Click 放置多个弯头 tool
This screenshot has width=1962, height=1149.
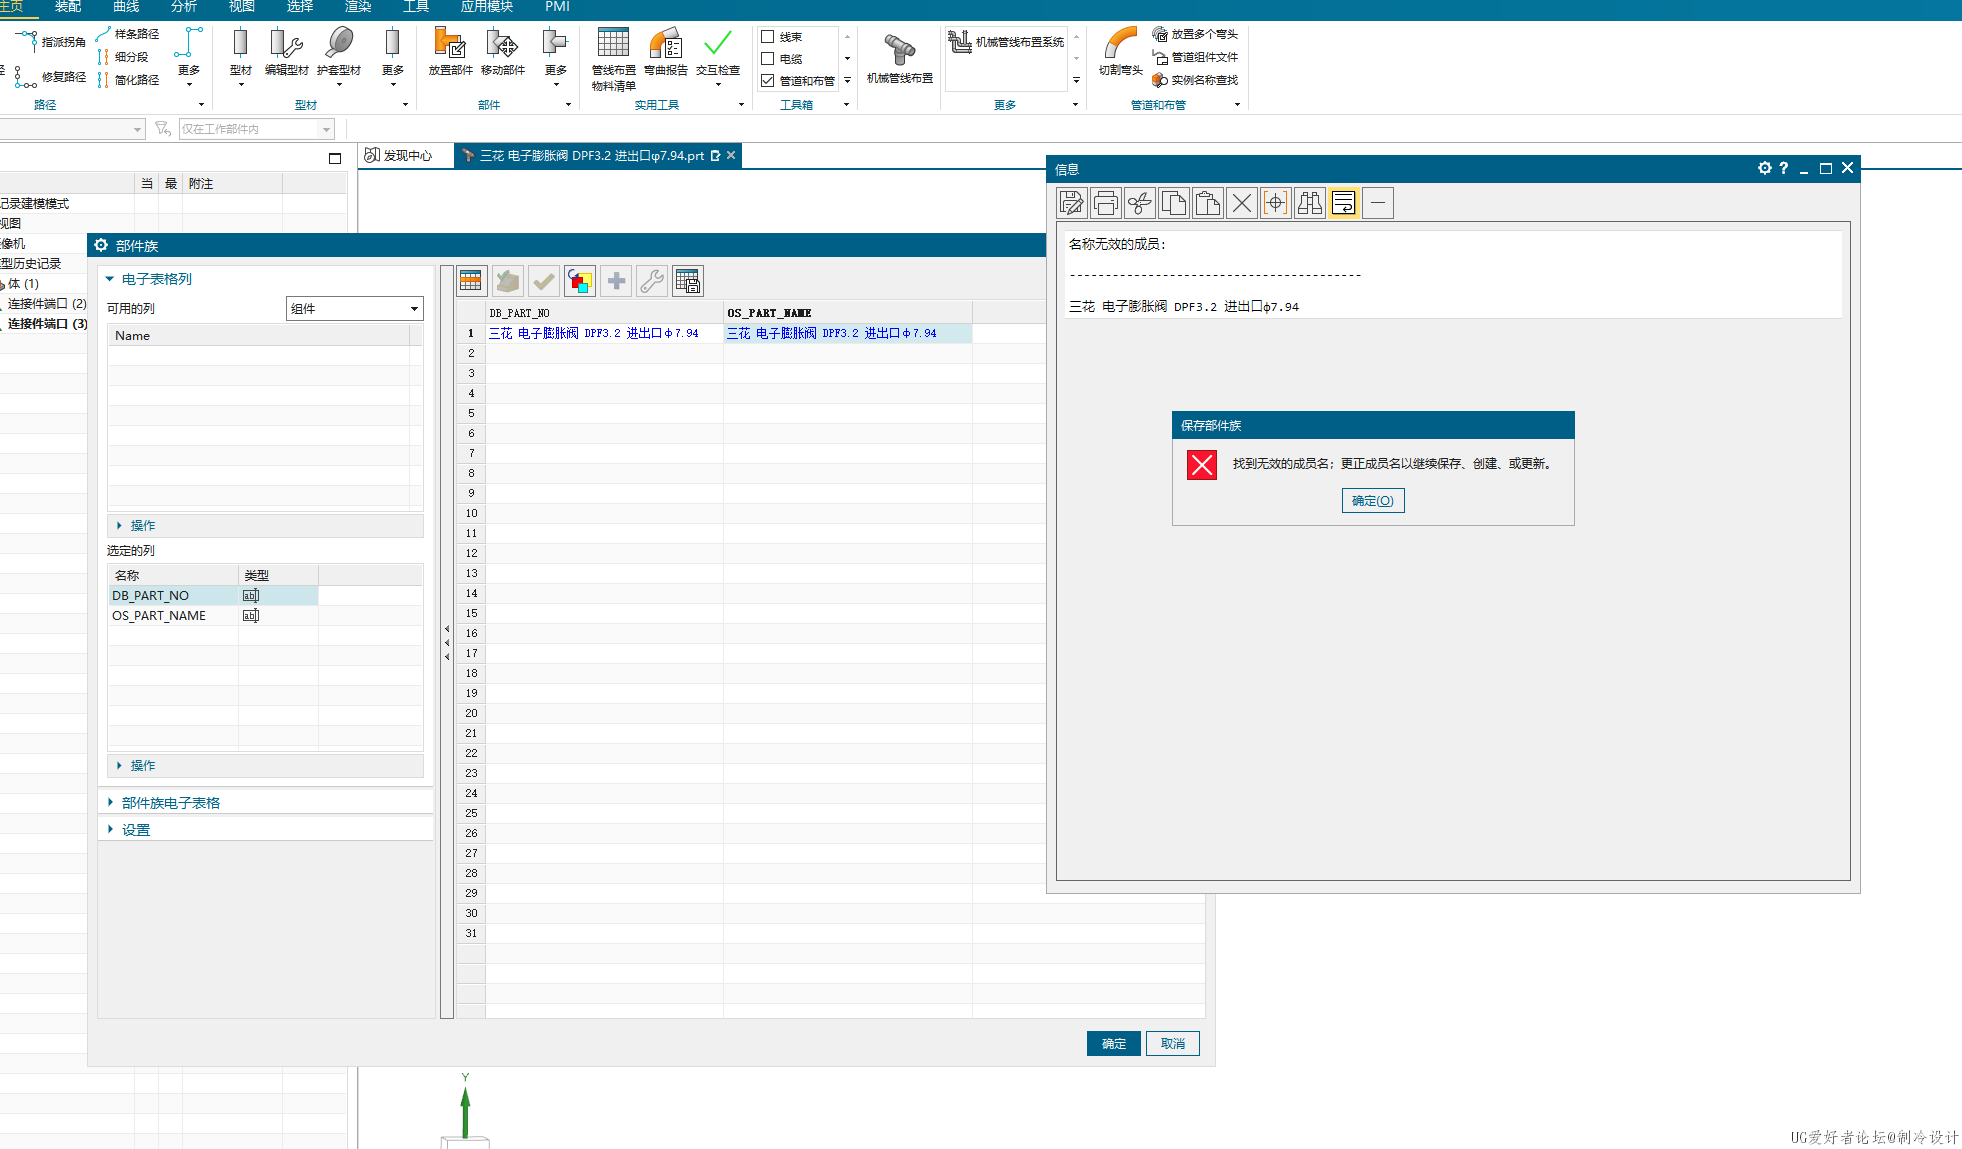click(1195, 34)
